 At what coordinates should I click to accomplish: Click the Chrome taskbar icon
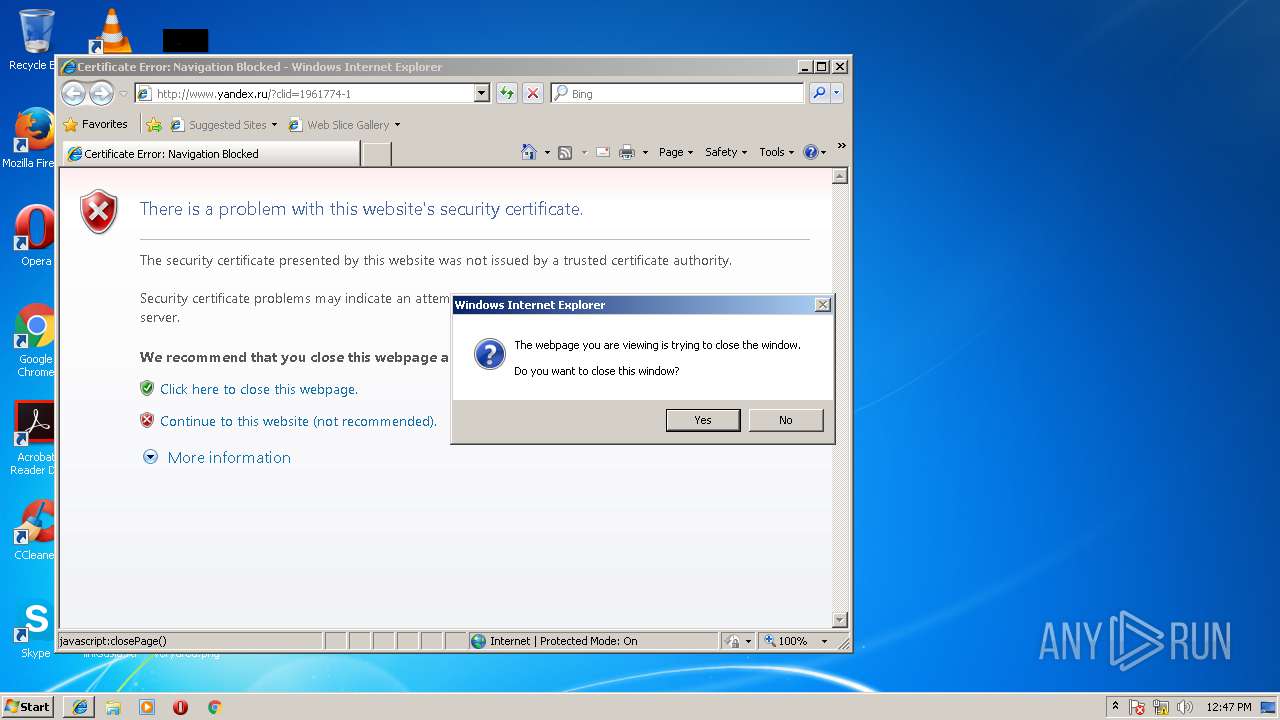(214, 707)
